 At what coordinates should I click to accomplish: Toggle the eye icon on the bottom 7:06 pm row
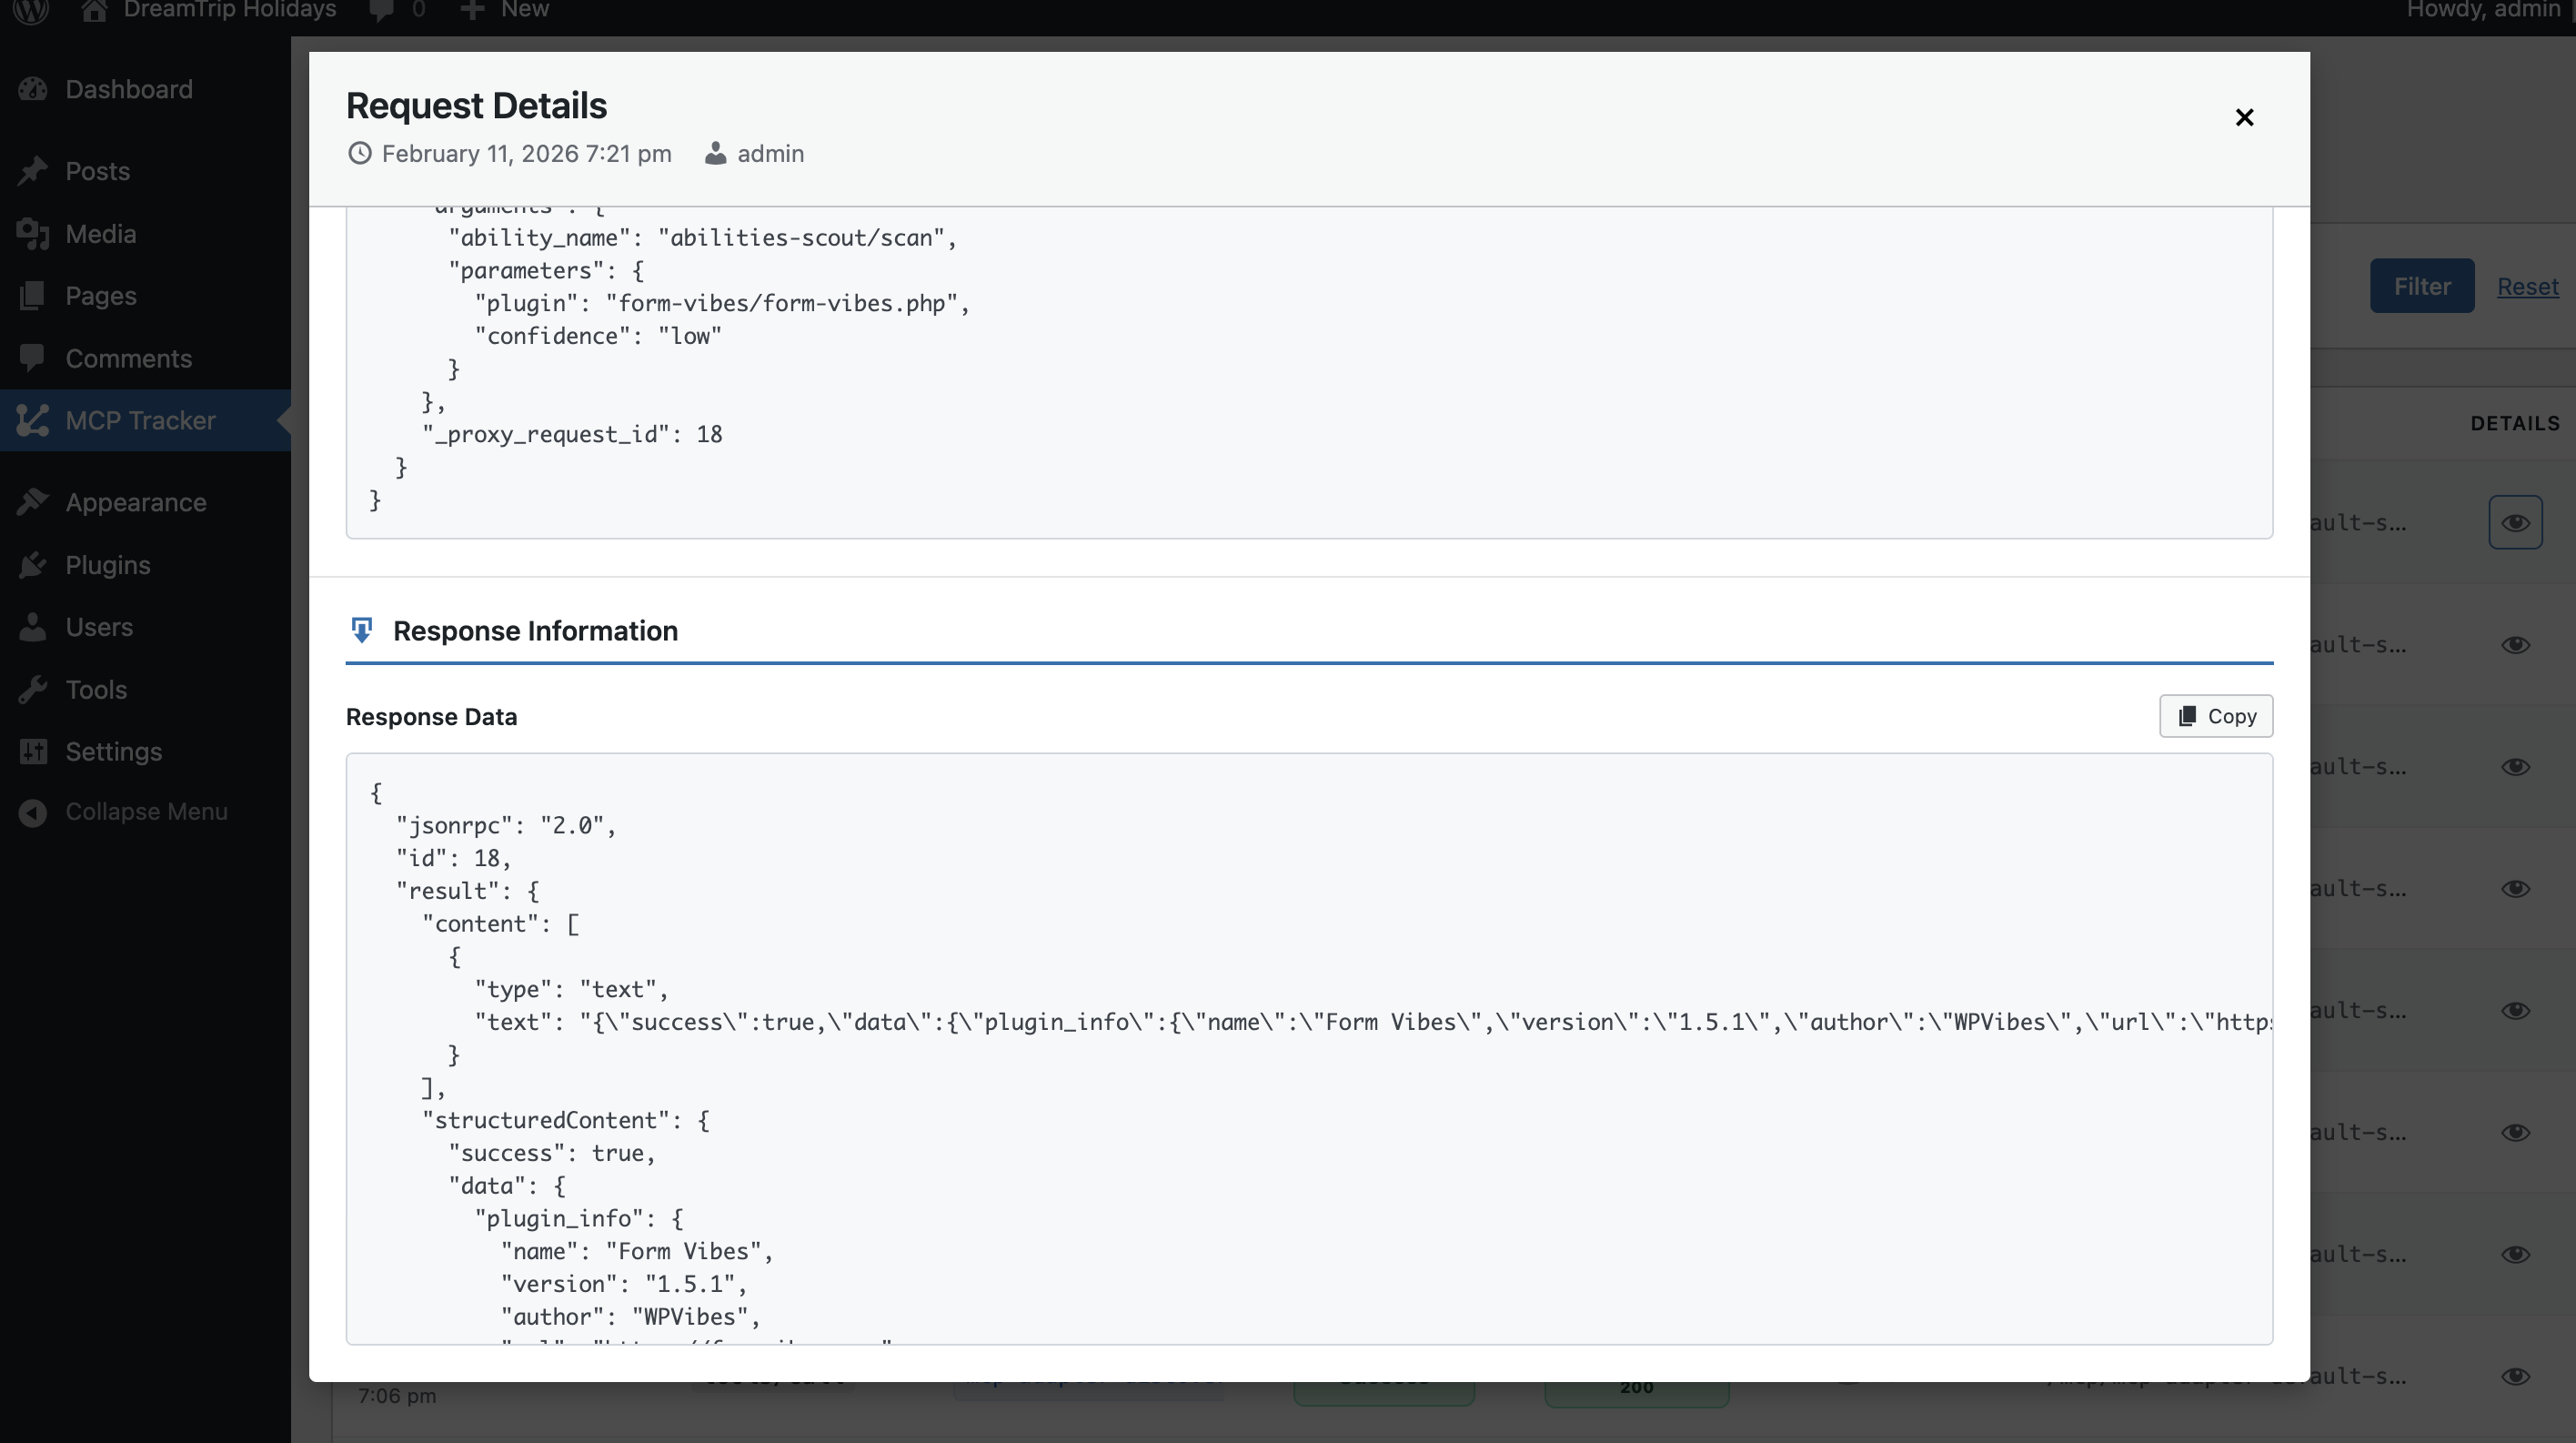(2517, 1377)
